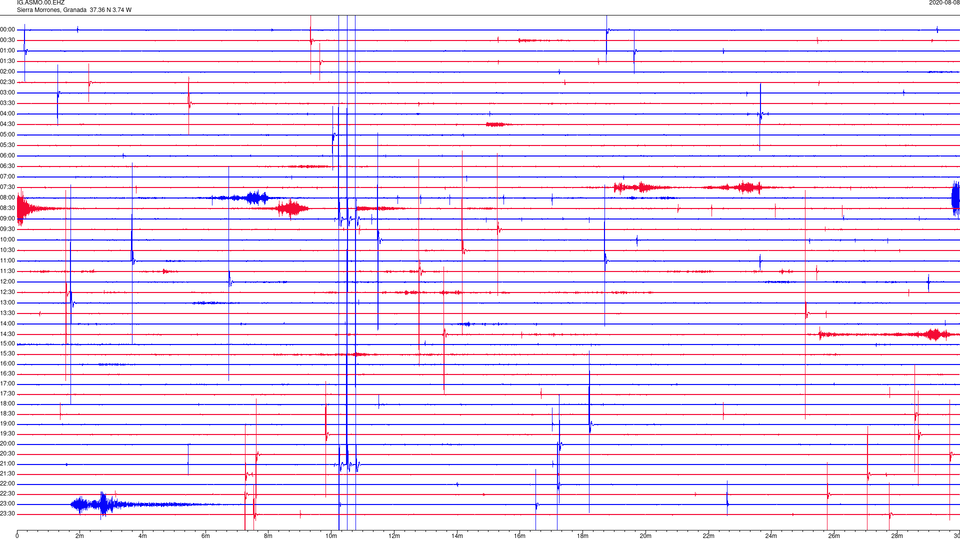
Task: Select the 14:00 time label
Action: [x=7, y=323]
